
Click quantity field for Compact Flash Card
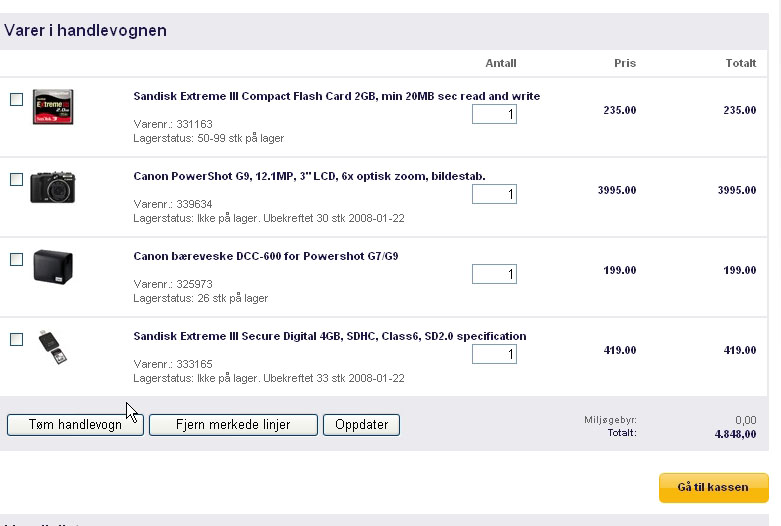point(495,114)
